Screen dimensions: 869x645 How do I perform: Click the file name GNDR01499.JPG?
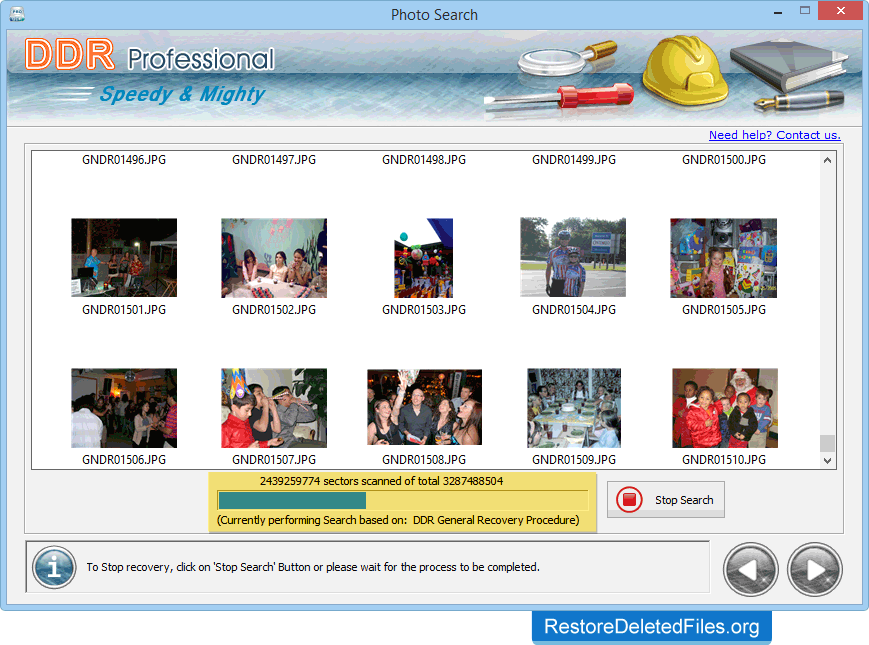[574, 160]
